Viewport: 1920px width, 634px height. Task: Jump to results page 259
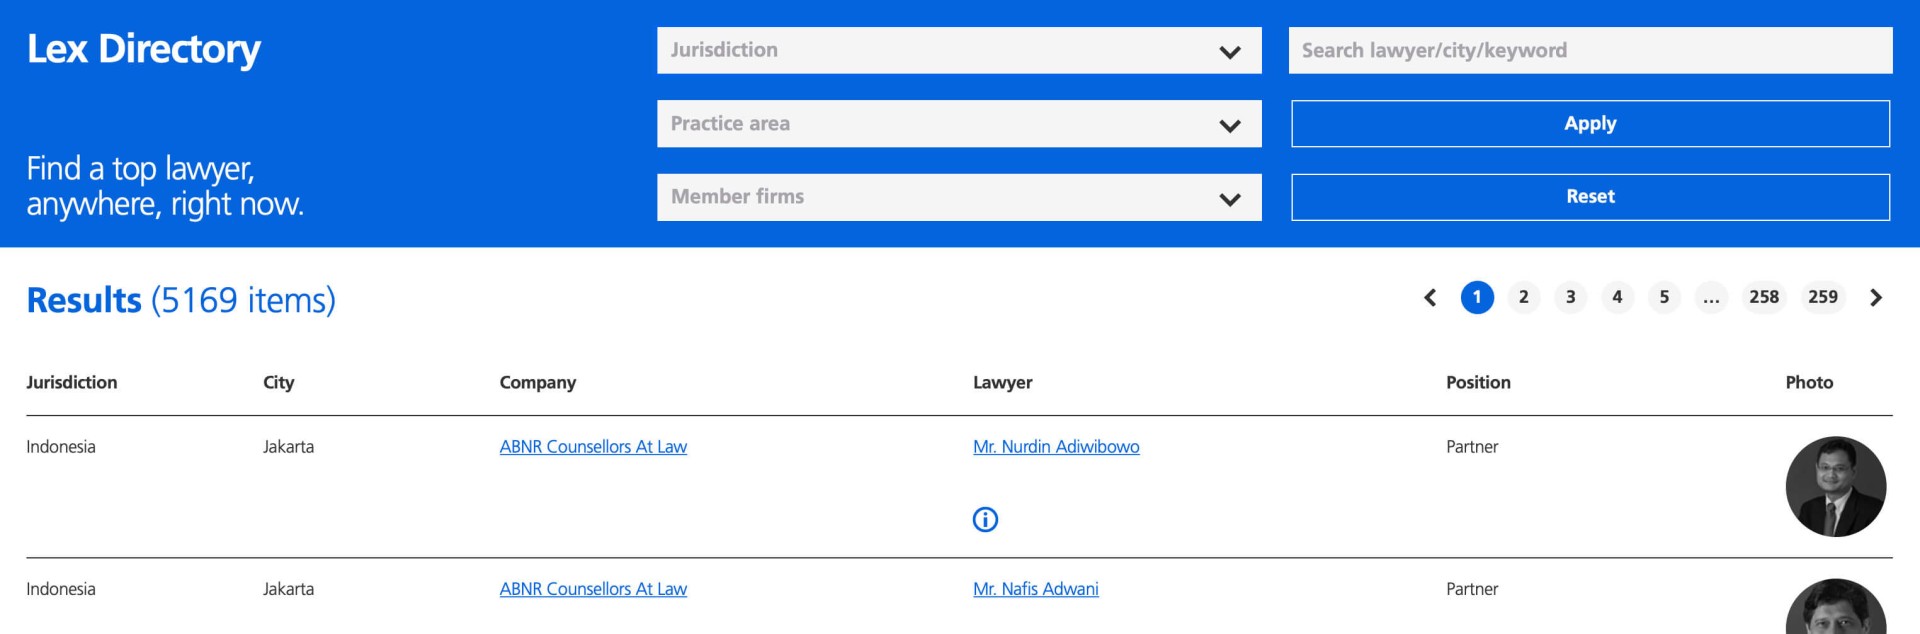(1824, 297)
